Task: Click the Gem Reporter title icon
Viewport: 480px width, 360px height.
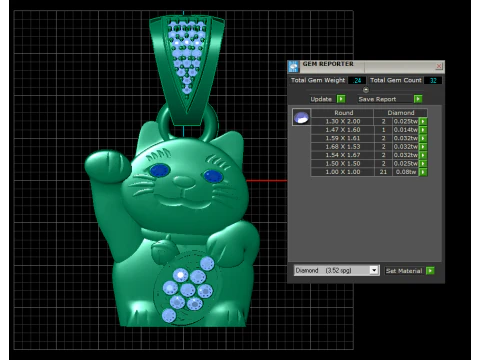Action: (294, 67)
